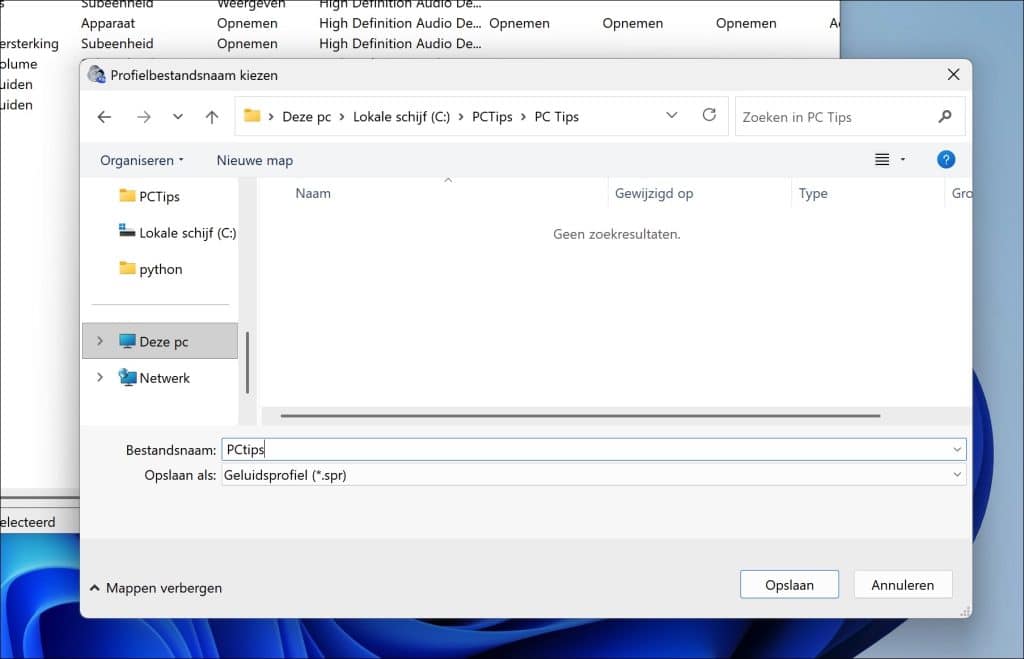
Task: Sort files by the Naam column
Action: 313,193
